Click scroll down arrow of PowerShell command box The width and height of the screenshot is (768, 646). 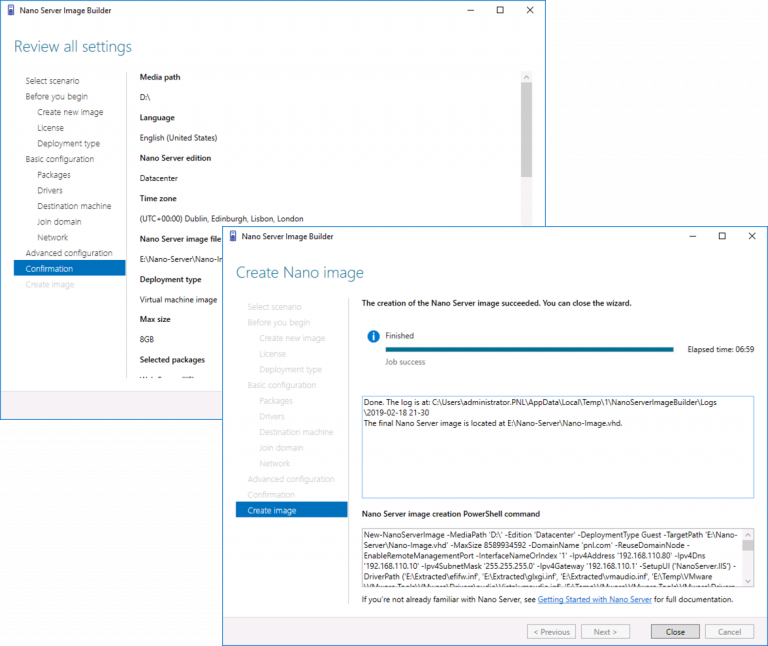click(x=748, y=581)
